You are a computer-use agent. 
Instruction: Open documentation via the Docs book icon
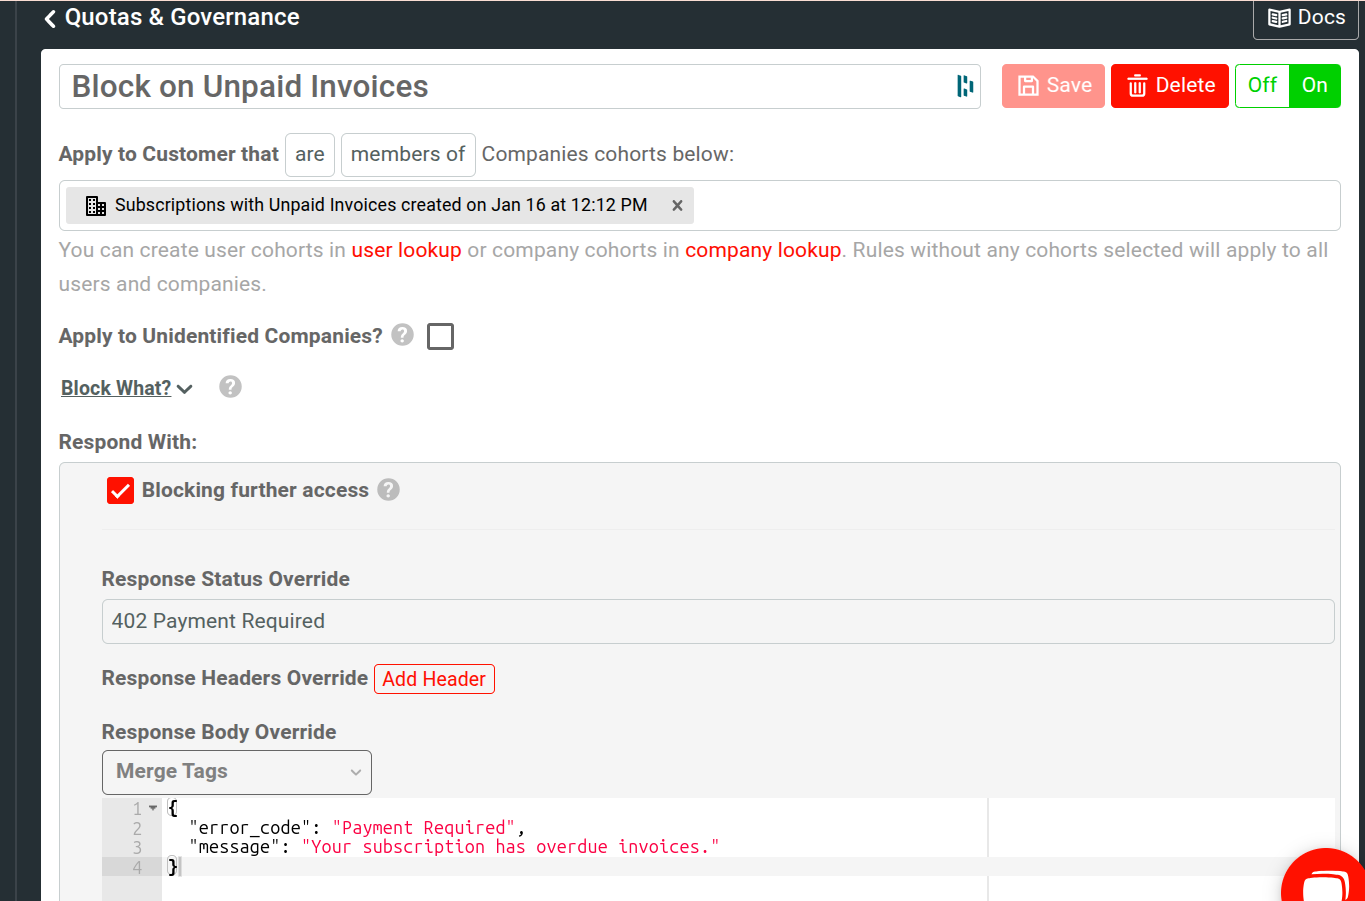click(x=1281, y=17)
